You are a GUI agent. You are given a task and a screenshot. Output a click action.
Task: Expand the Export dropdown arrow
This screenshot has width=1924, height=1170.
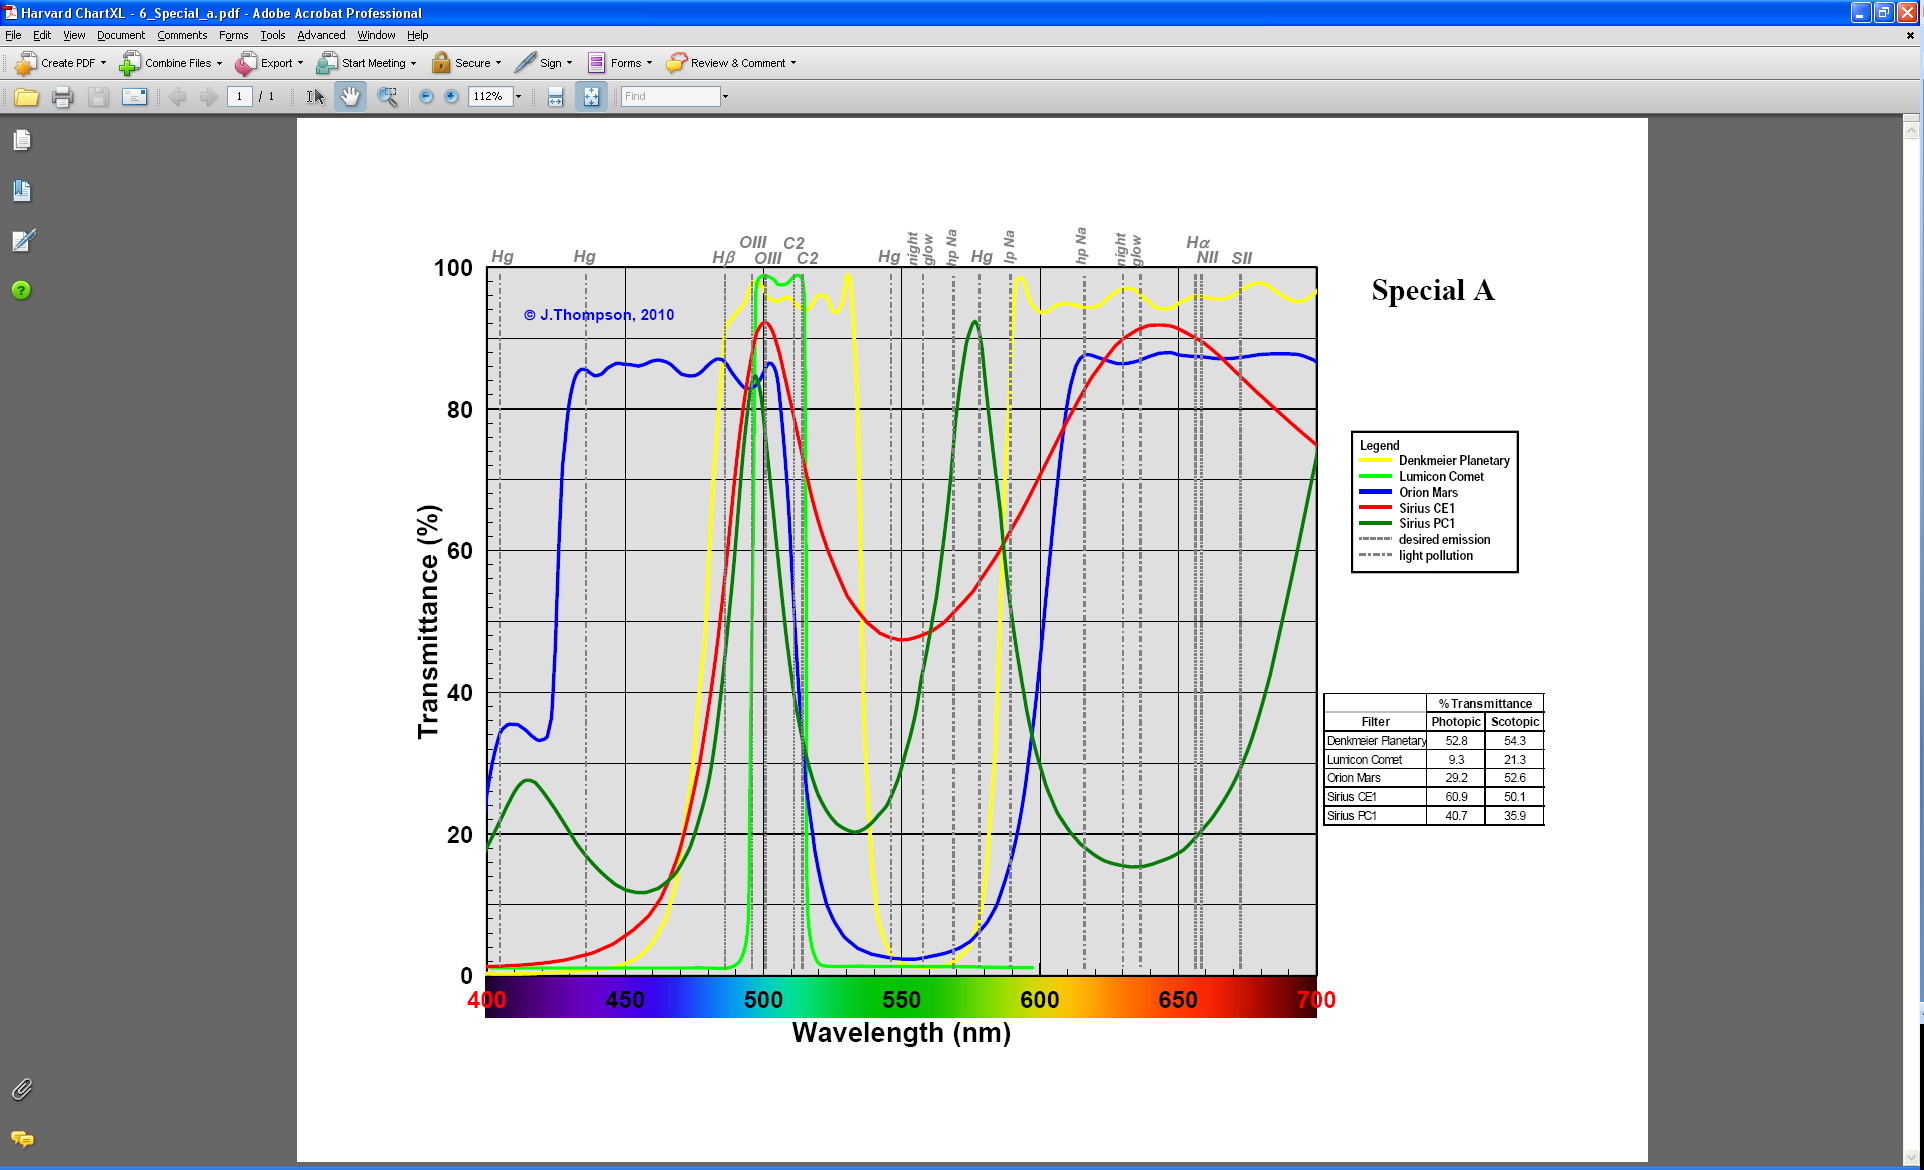(x=300, y=63)
